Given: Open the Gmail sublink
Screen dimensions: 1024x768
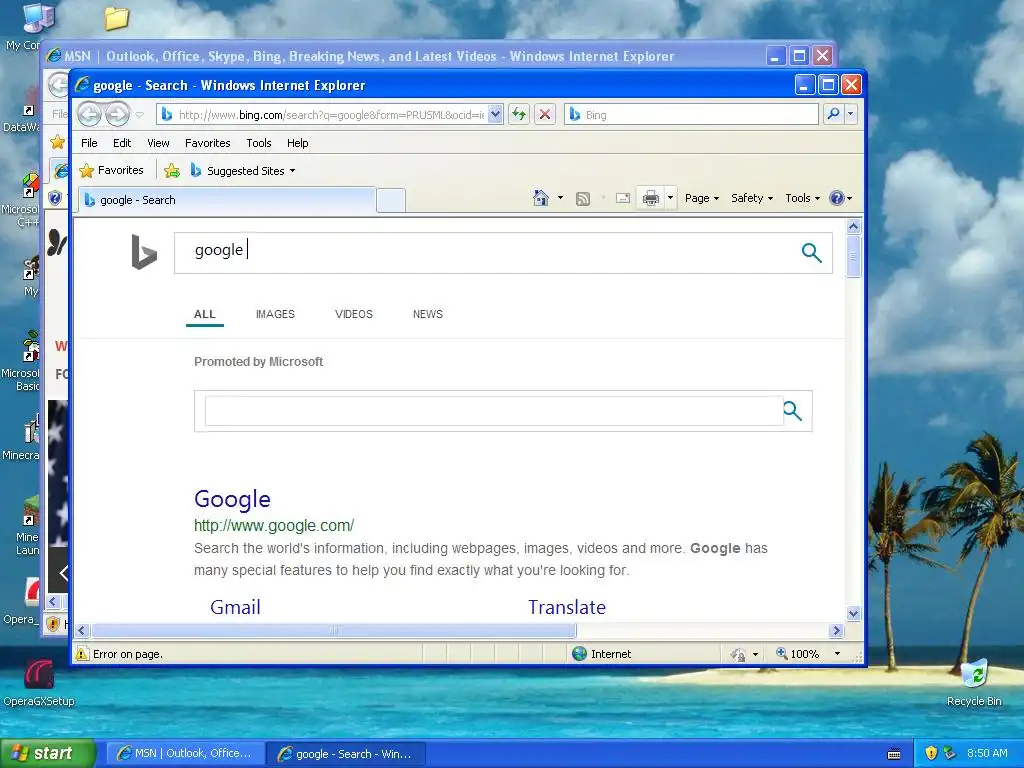Looking at the screenshot, I should click(235, 607).
